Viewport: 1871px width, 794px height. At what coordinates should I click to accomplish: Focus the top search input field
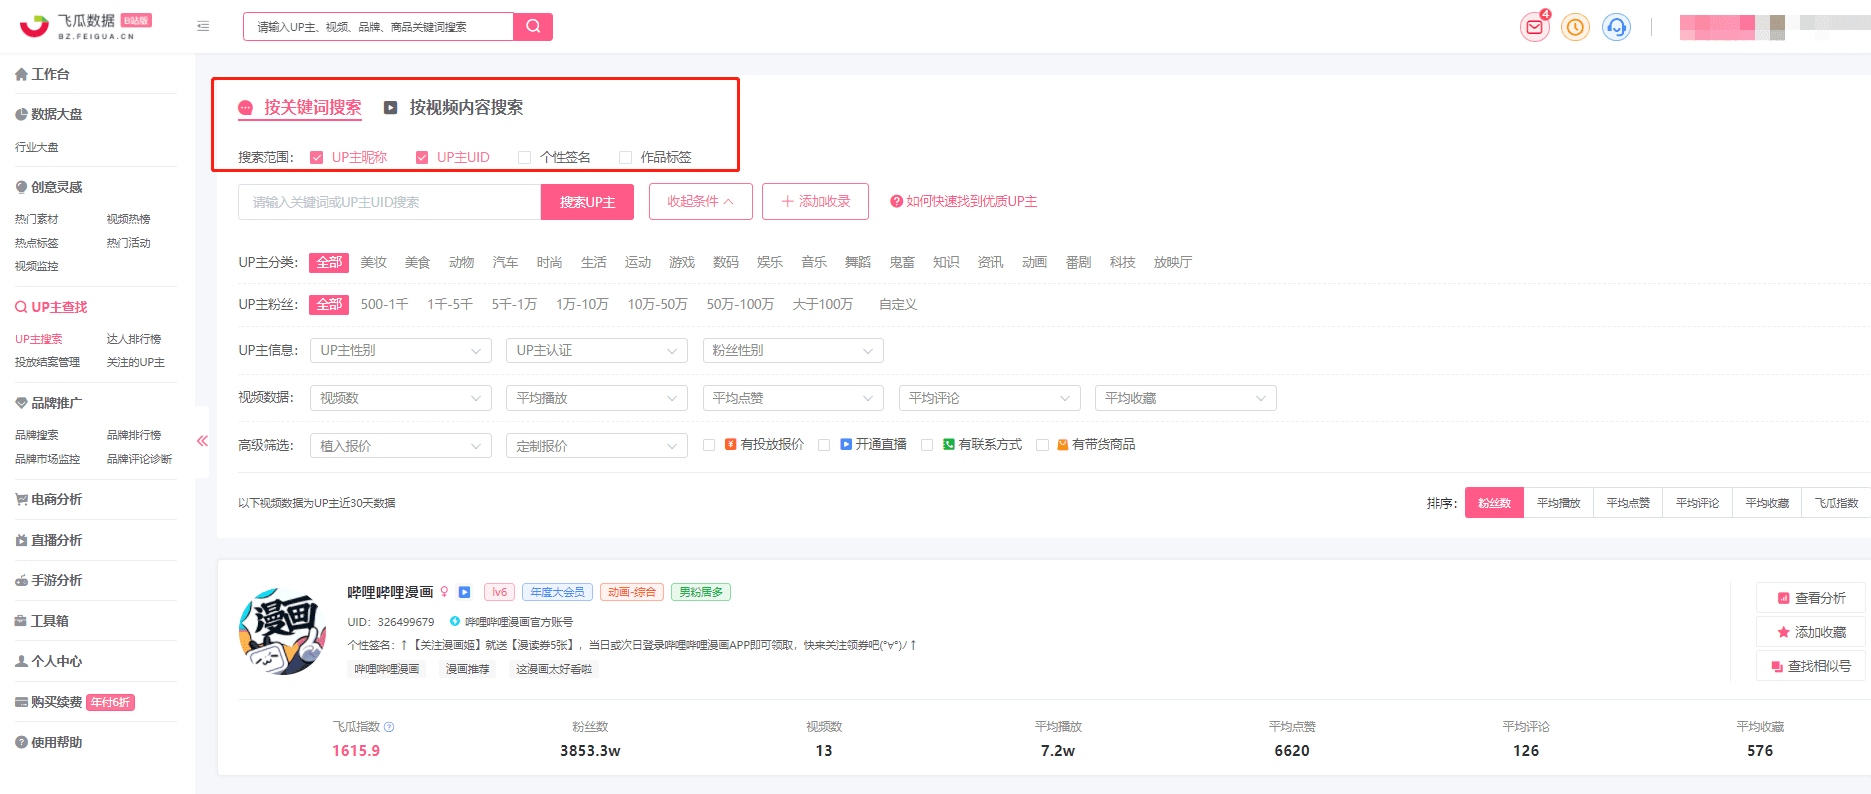coord(378,26)
